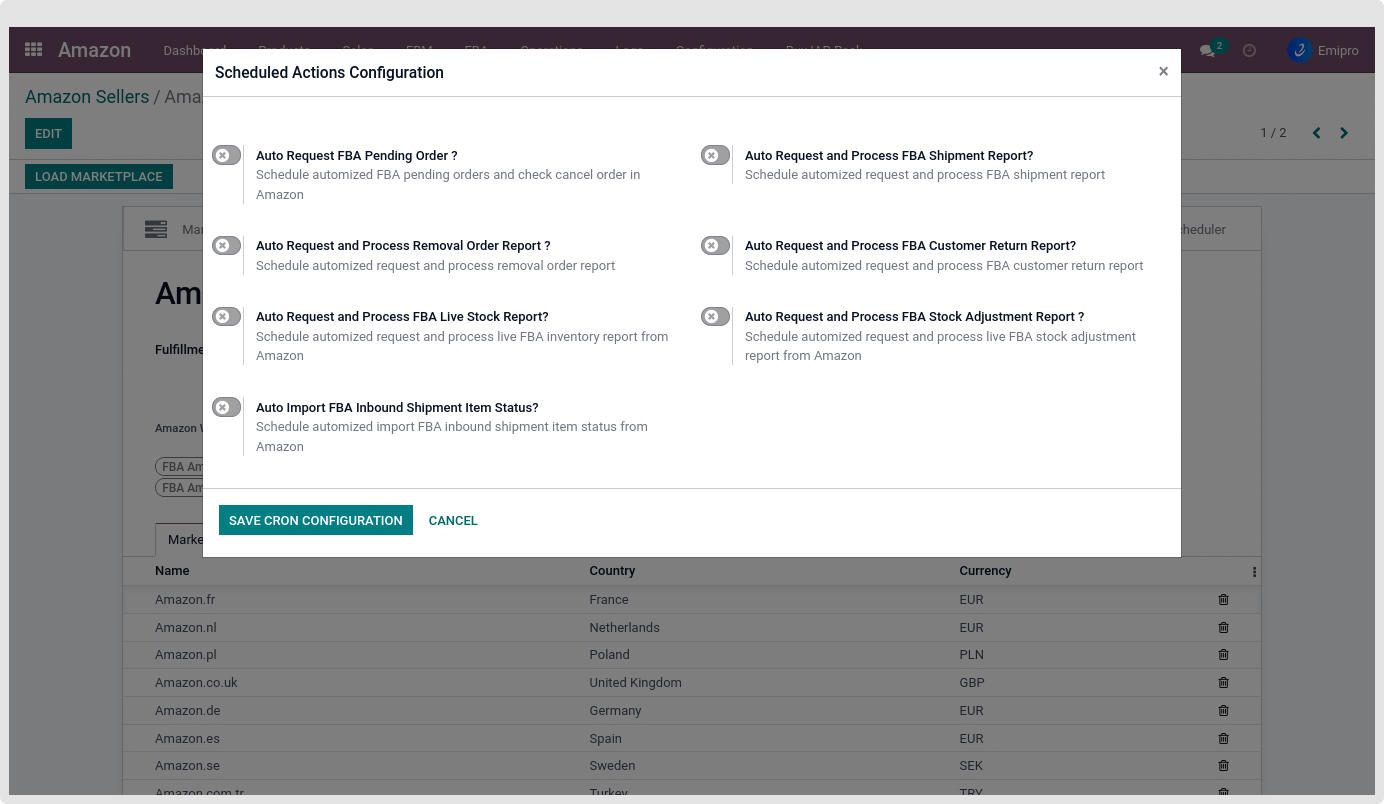Delete the Amazon.nl marketplace row

click(x=1223, y=628)
